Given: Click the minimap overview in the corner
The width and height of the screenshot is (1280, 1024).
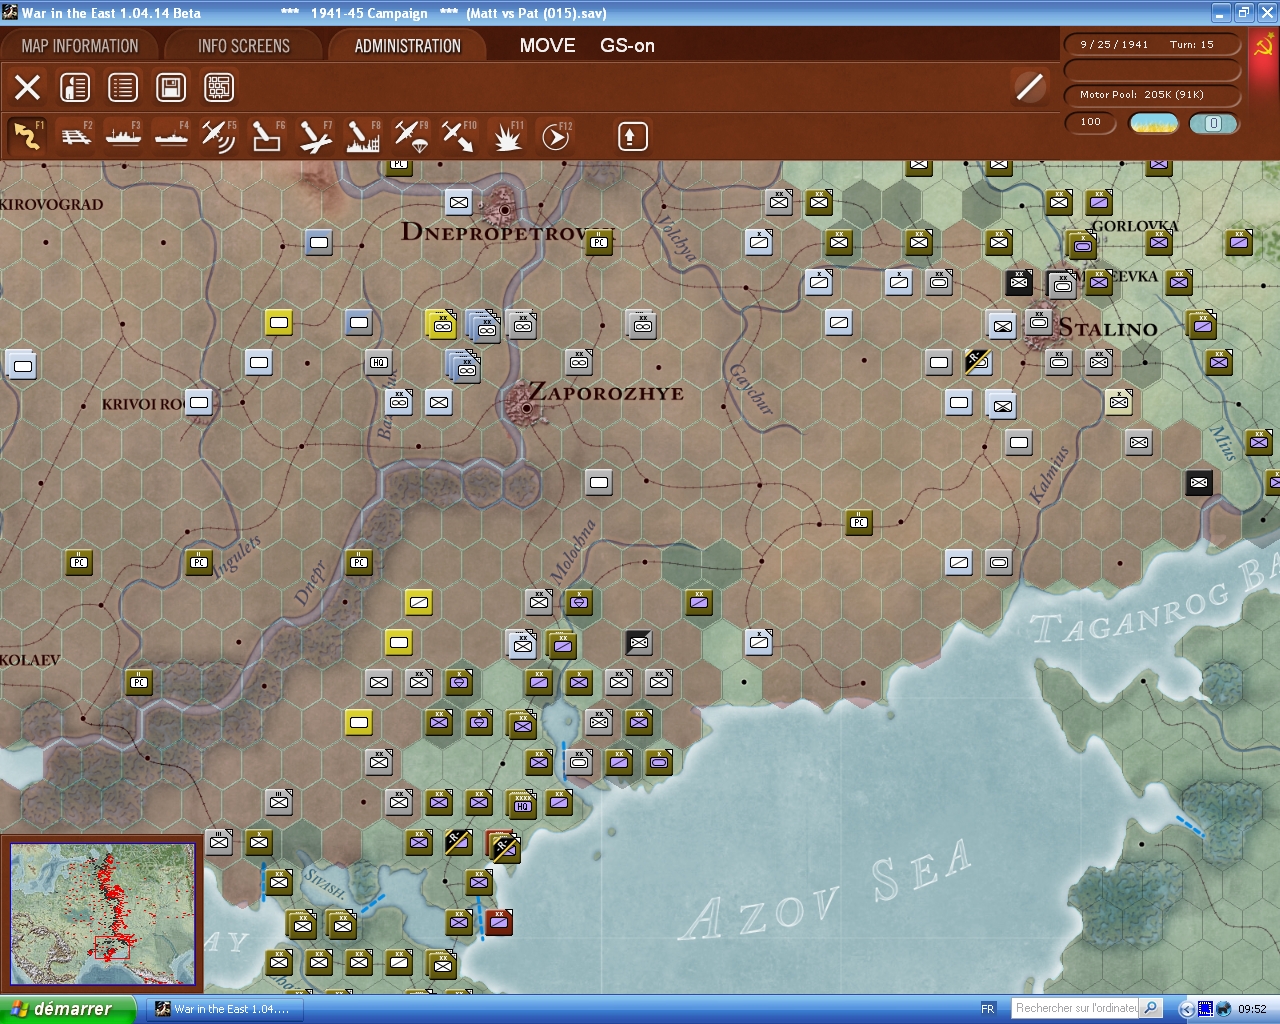Looking at the screenshot, I should click(x=102, y=914).
